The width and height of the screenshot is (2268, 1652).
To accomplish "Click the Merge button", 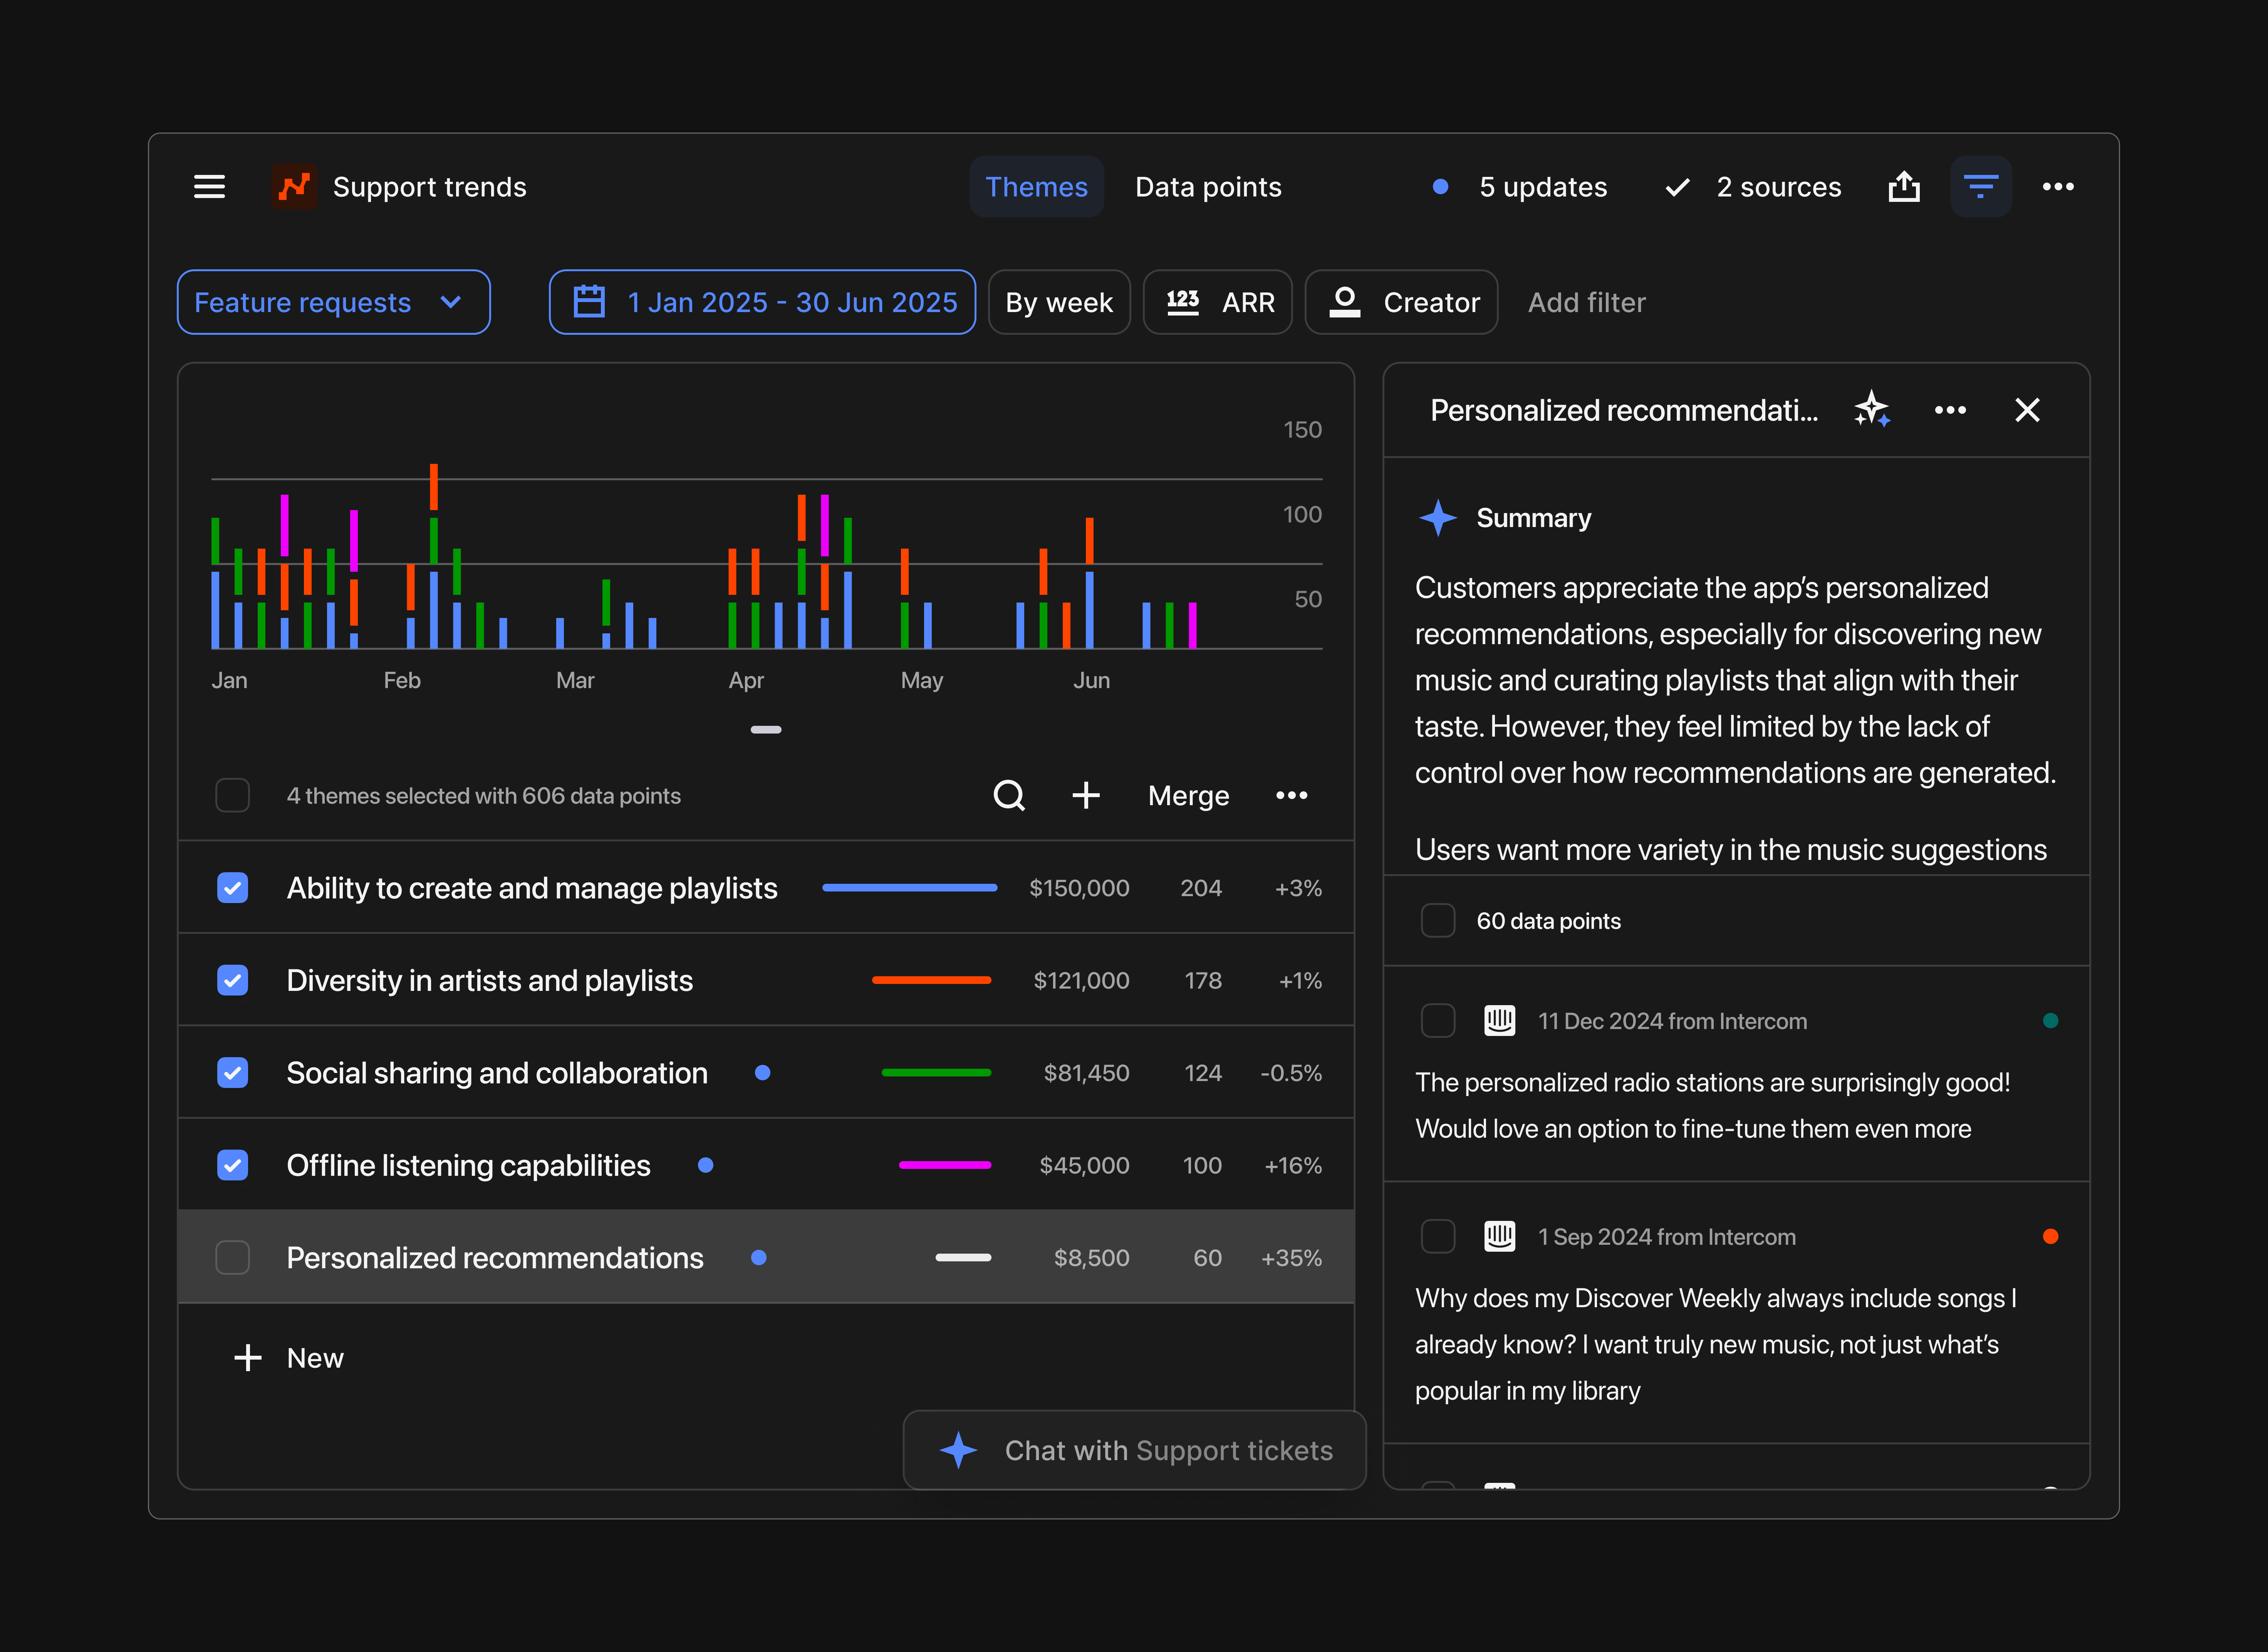I will (1188, 795).
